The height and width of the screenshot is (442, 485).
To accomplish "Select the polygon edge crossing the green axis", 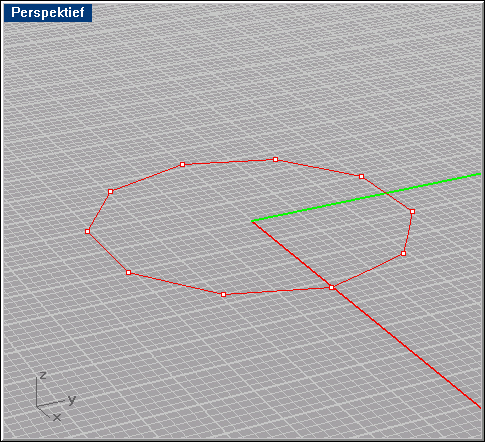I will pyautogui.click(x=387, y=194).
